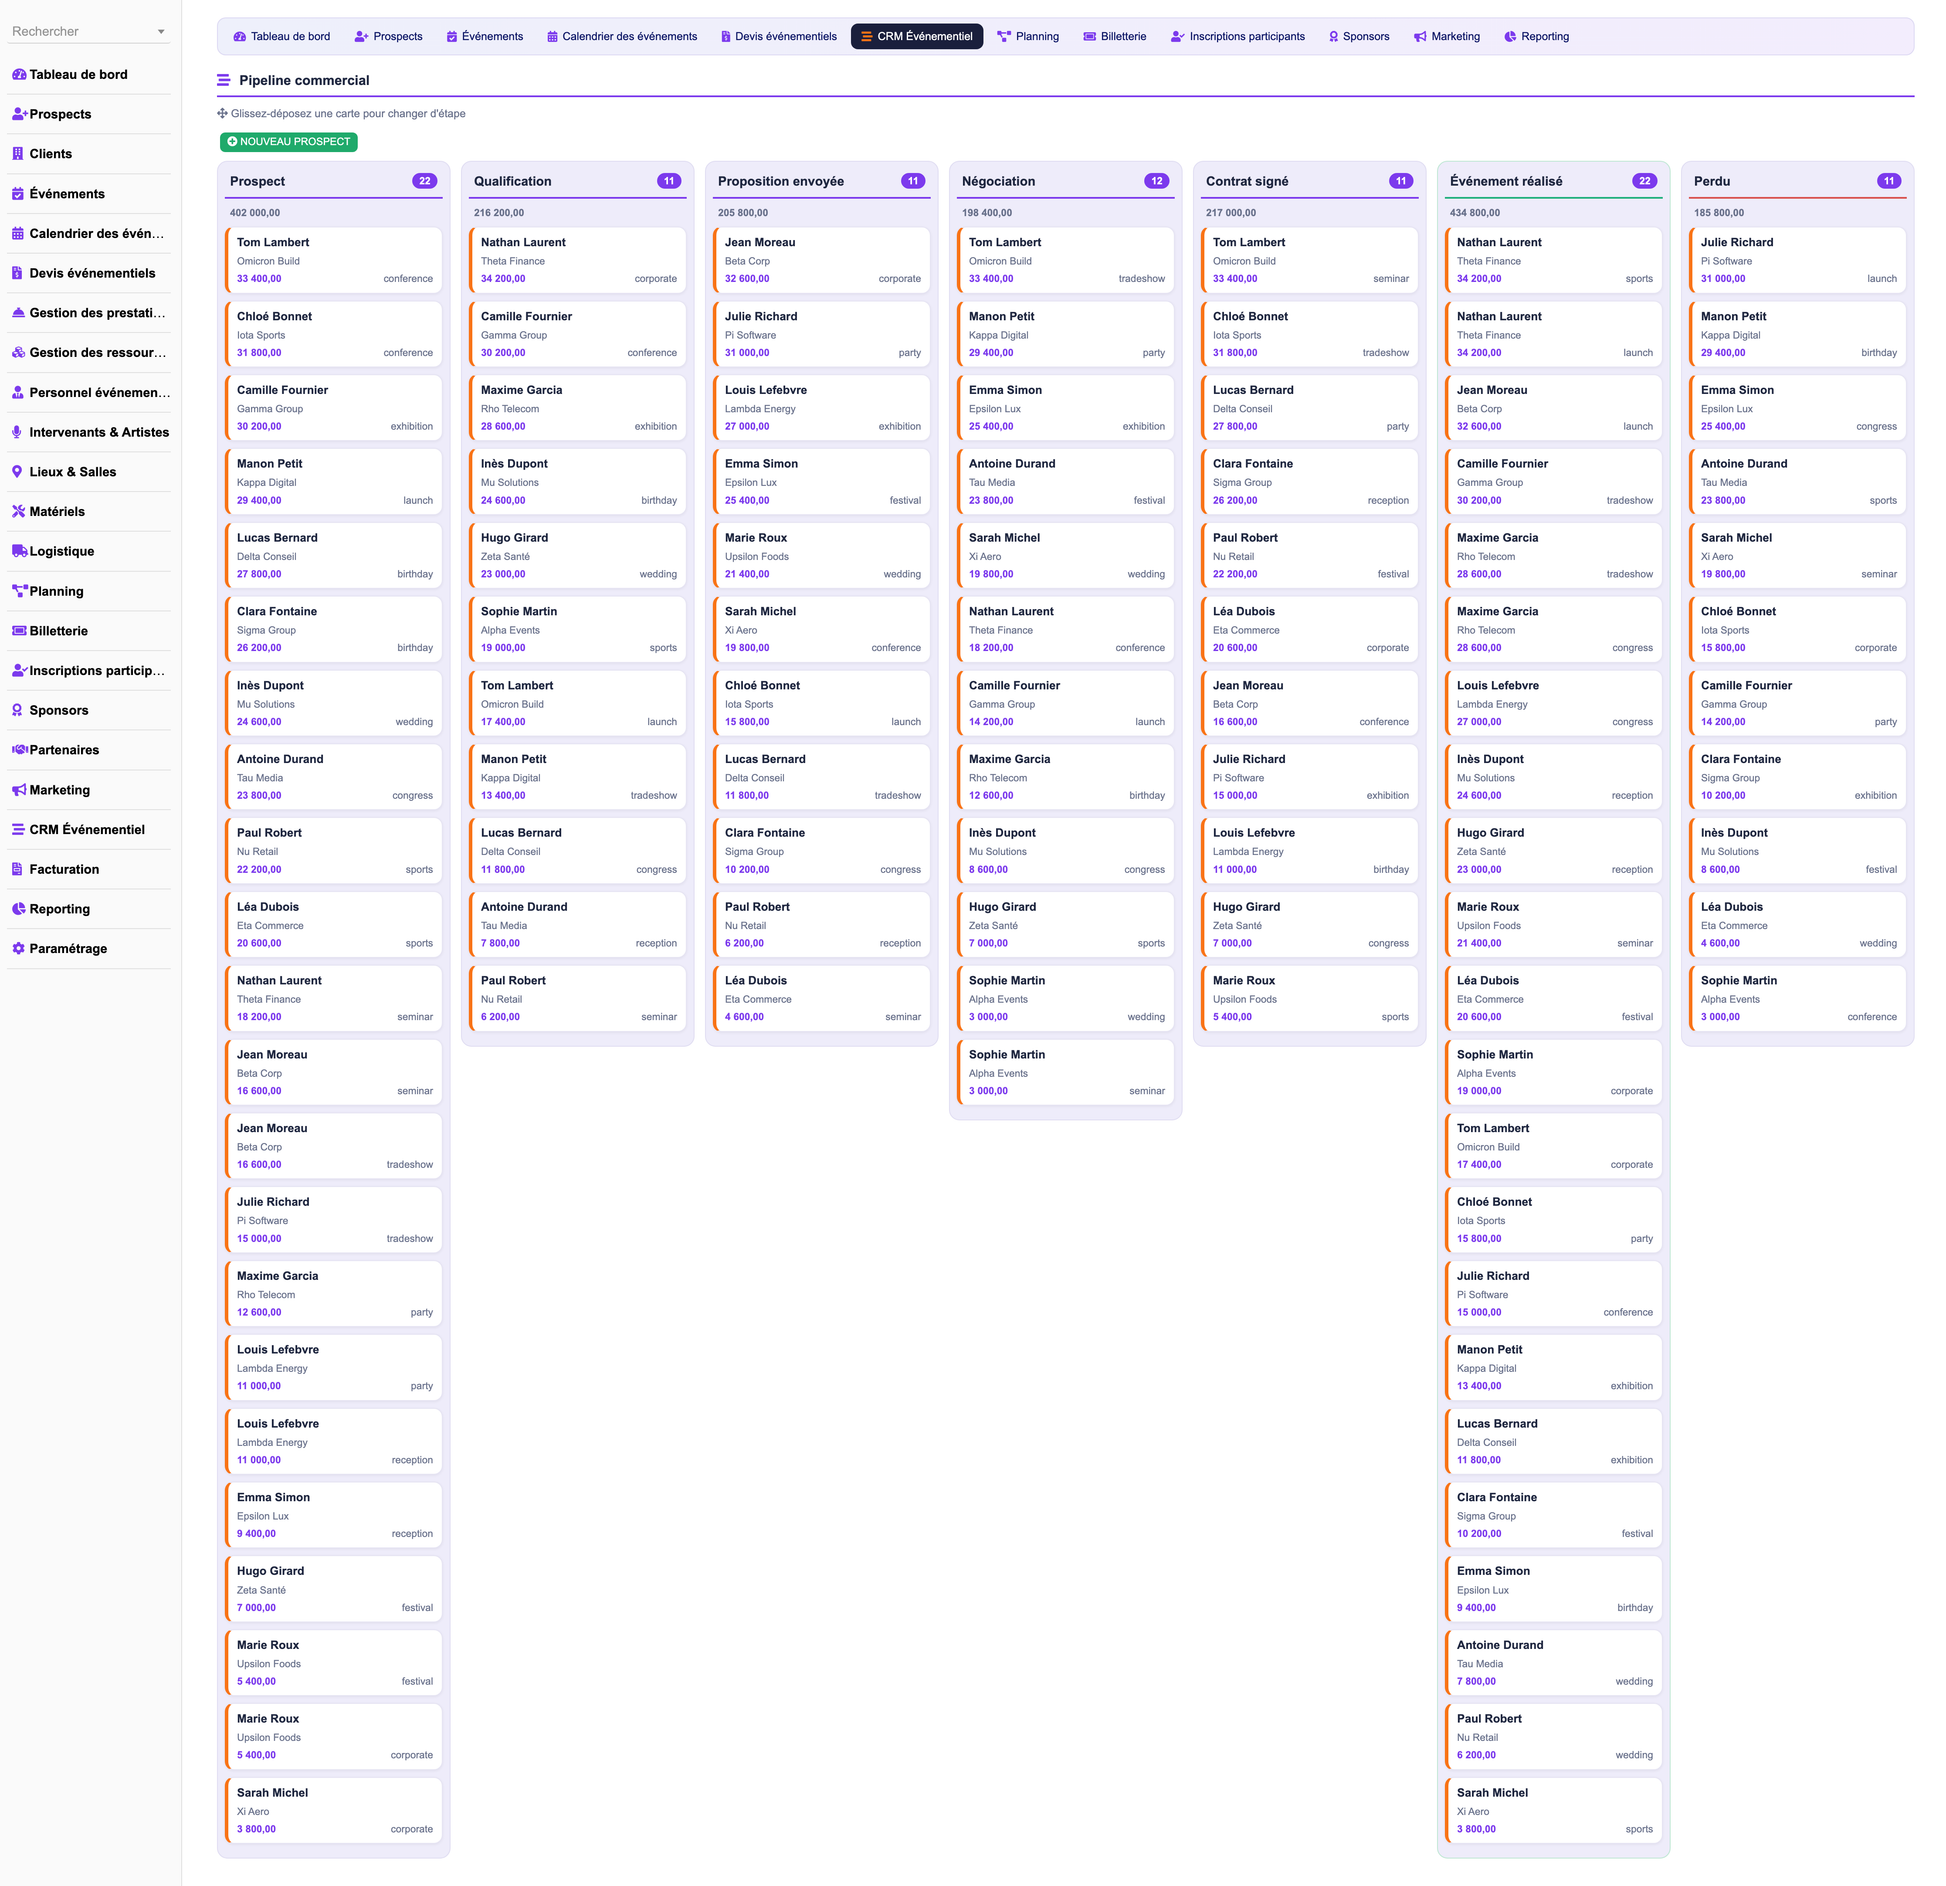Click the Gestion des prestations bell icon

(x=18, y=313)
